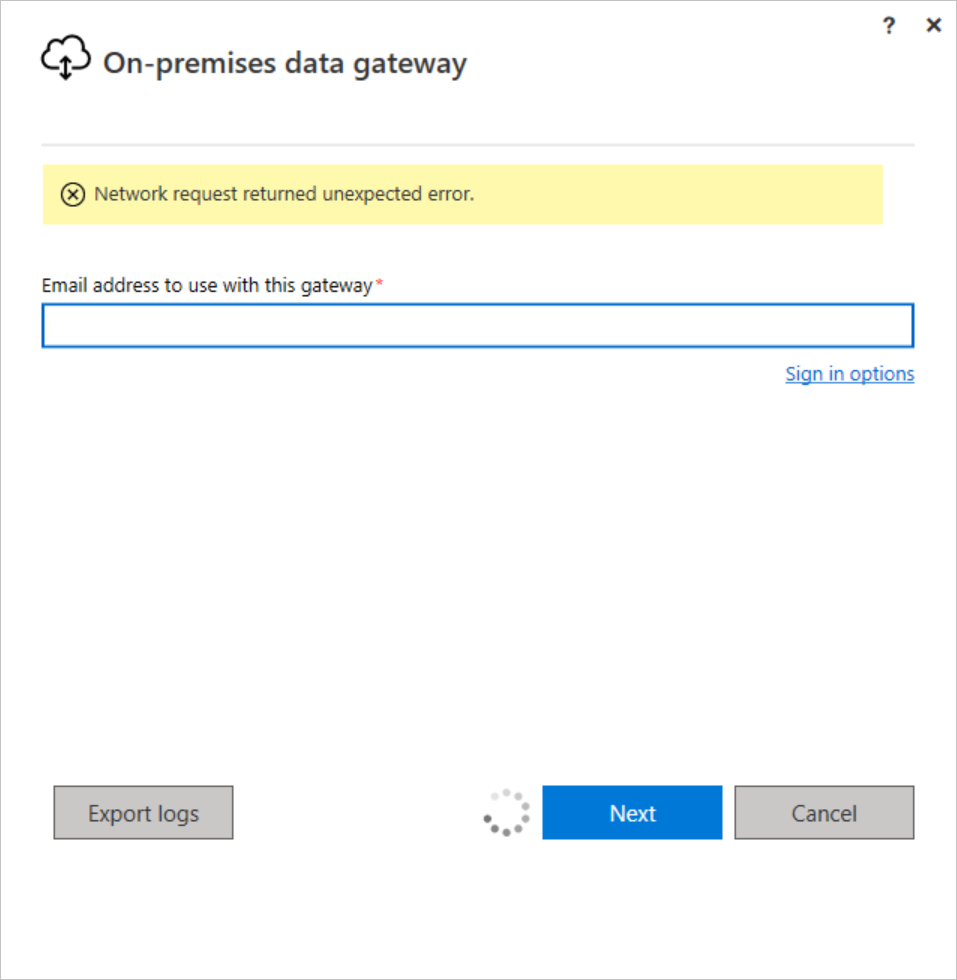Click the loading spinner indicator
This screenshot has width=957, height=980.
pos(505,812)
